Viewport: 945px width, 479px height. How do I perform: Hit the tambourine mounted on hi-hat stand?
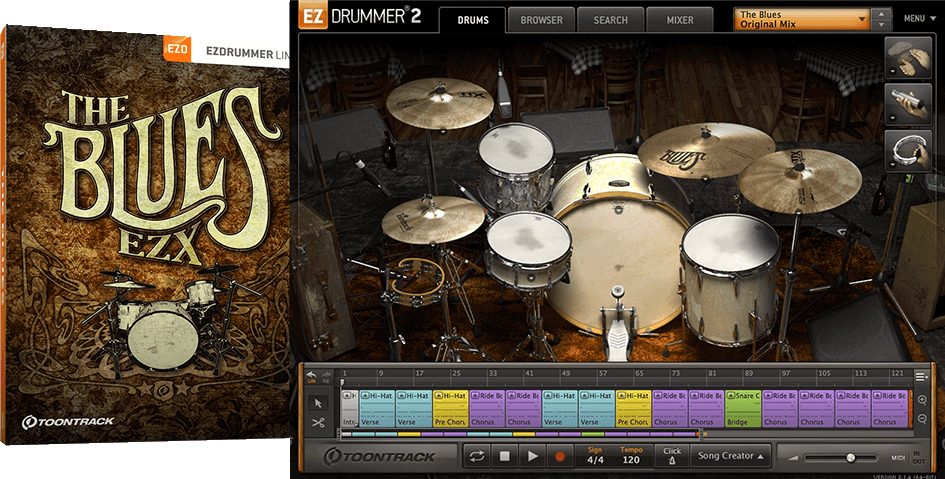[417, 283]
